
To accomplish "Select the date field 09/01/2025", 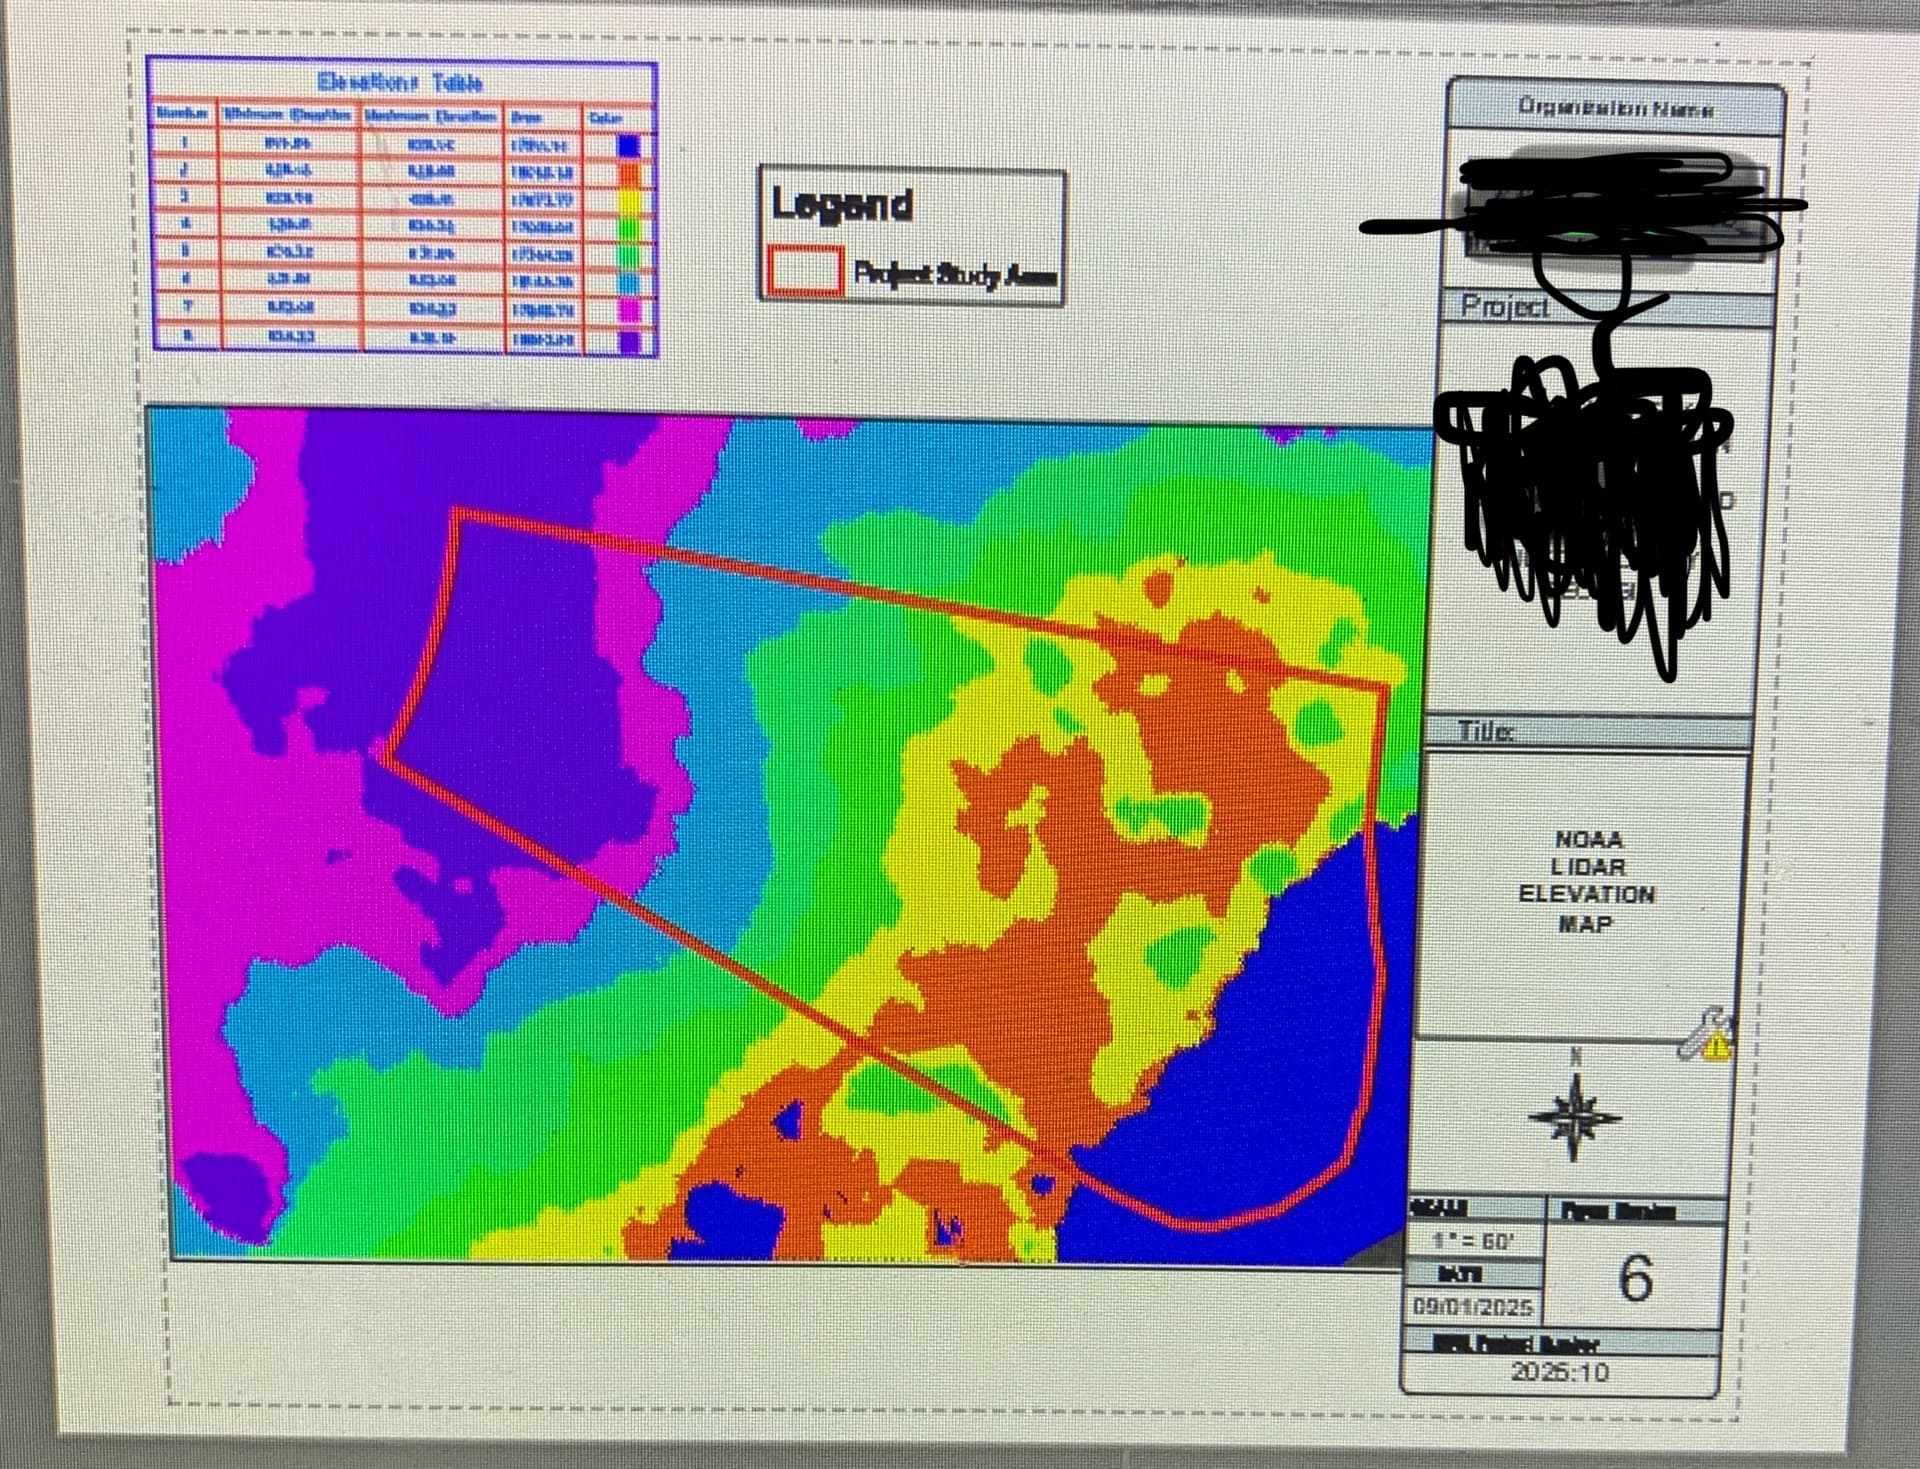I will (x=1472, y=1307).
